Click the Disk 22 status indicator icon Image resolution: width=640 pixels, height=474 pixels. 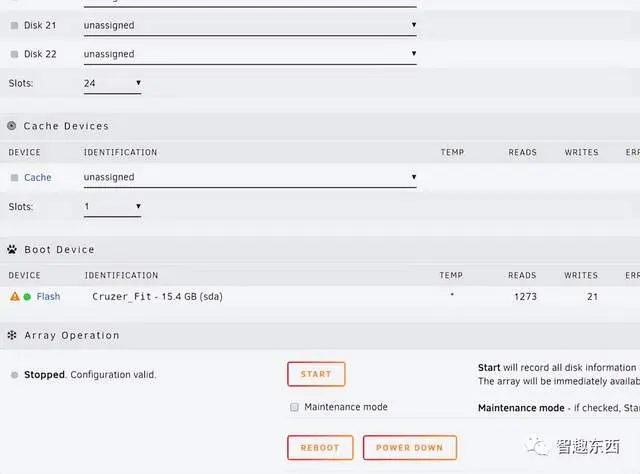tap(14, 54)
